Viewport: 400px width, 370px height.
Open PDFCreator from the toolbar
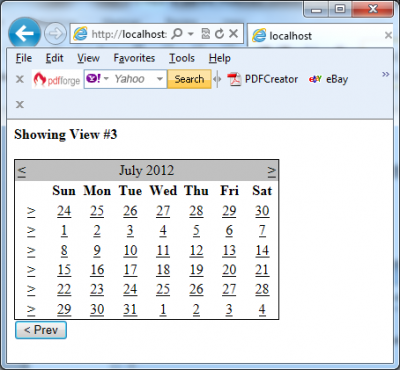(x=263, y=79)
